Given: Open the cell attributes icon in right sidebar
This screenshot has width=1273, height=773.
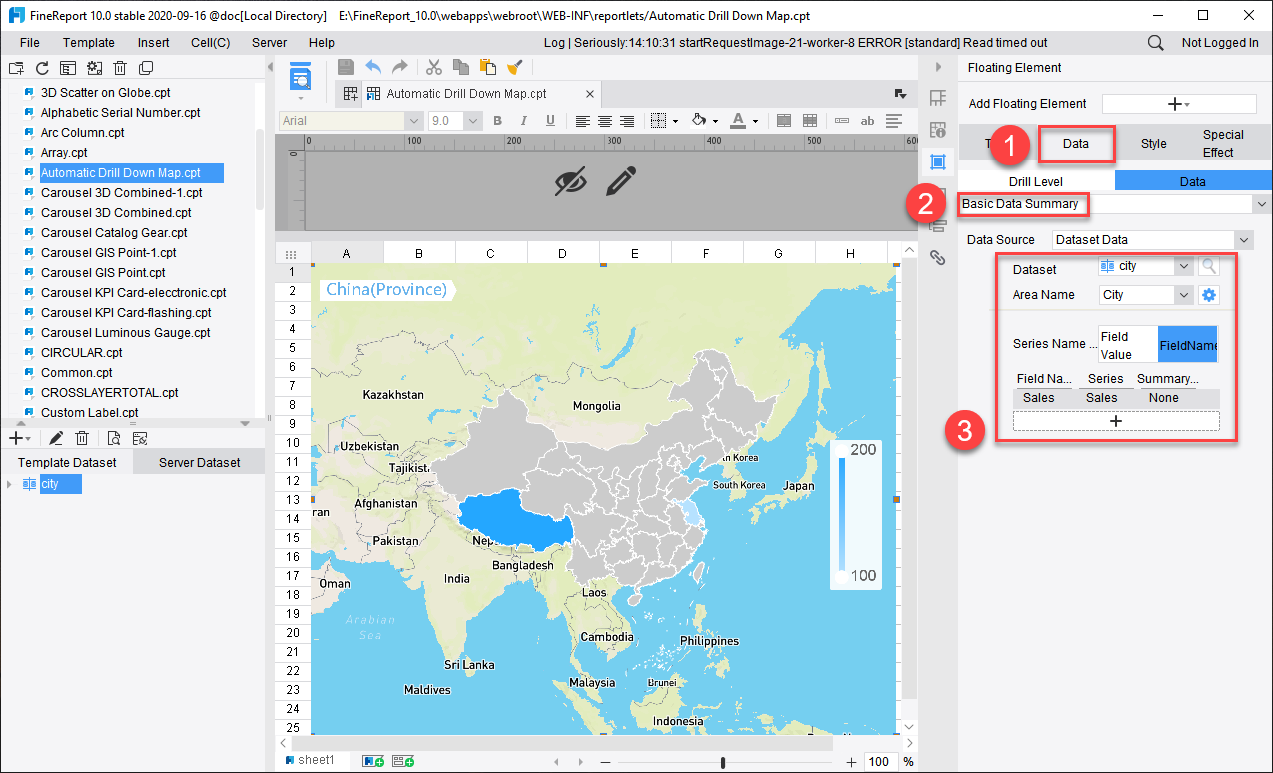Looking at the screenshot, I should click(937, 129).
